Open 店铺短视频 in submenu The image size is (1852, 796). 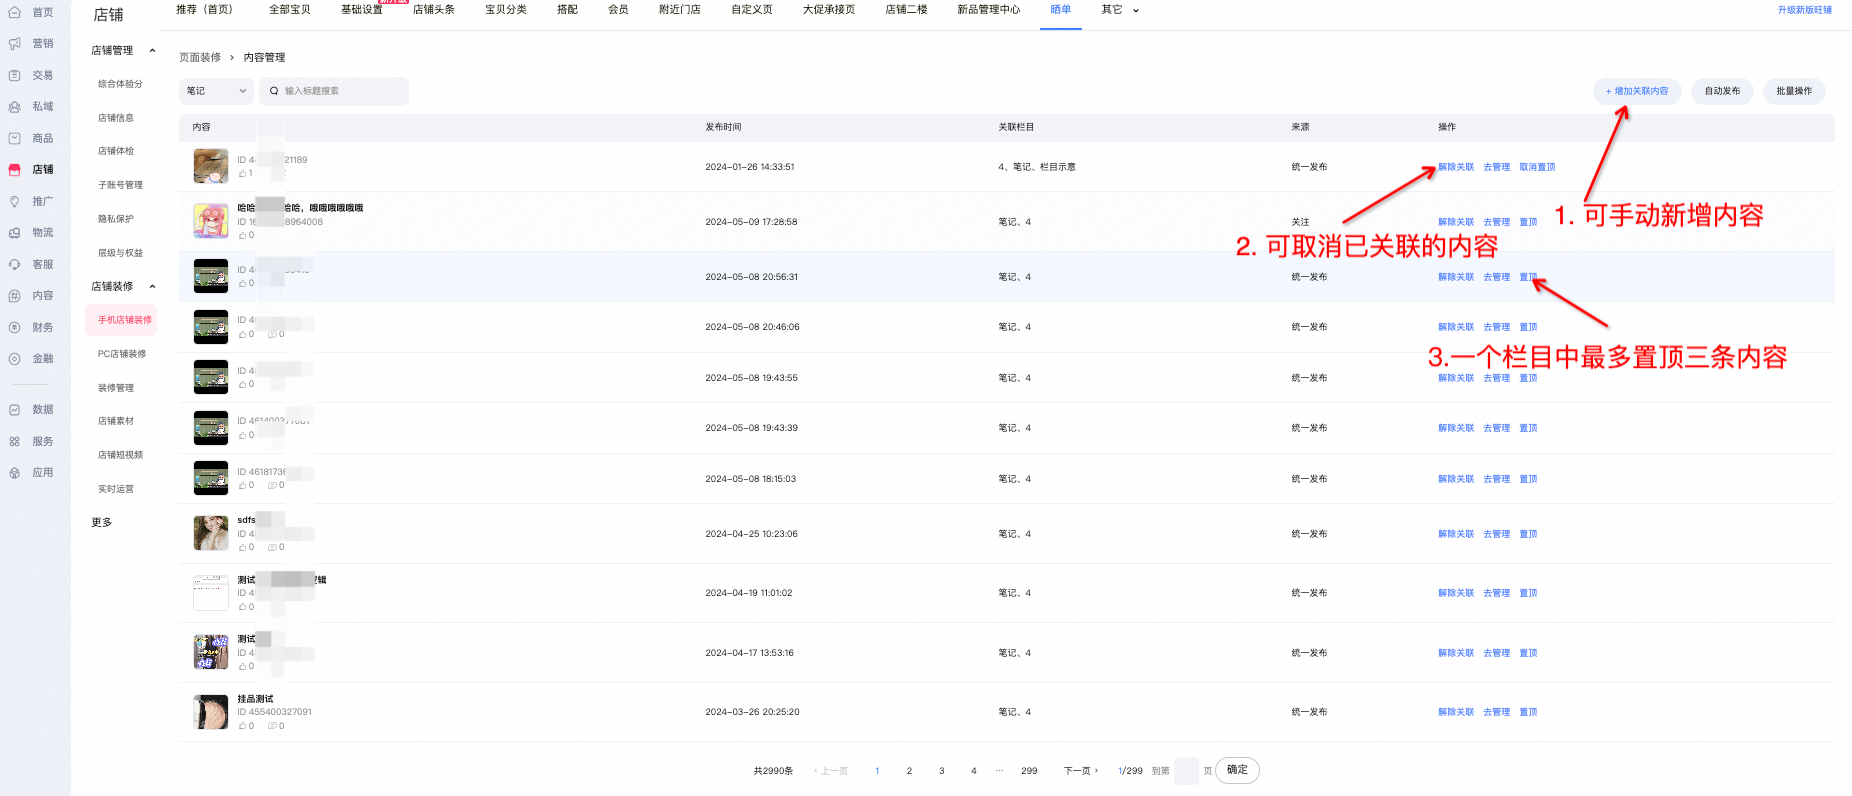coord(120,455)
